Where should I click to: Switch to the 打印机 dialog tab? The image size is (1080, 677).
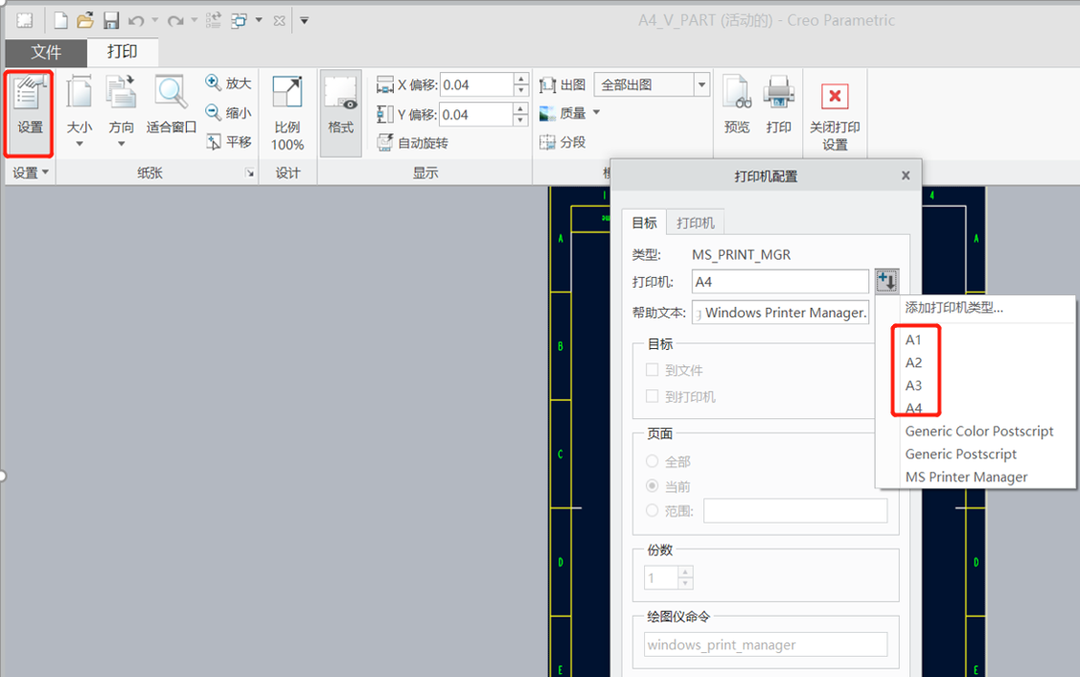click(696, 222)
